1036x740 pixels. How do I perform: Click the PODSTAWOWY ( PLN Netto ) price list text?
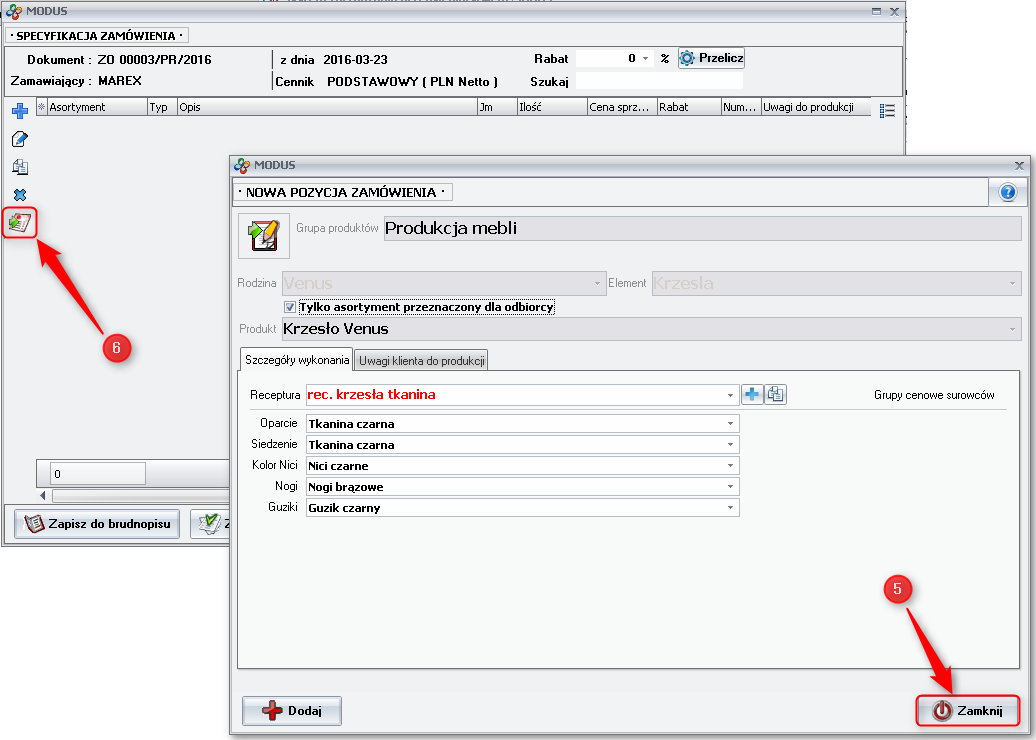tap(412, 82)
